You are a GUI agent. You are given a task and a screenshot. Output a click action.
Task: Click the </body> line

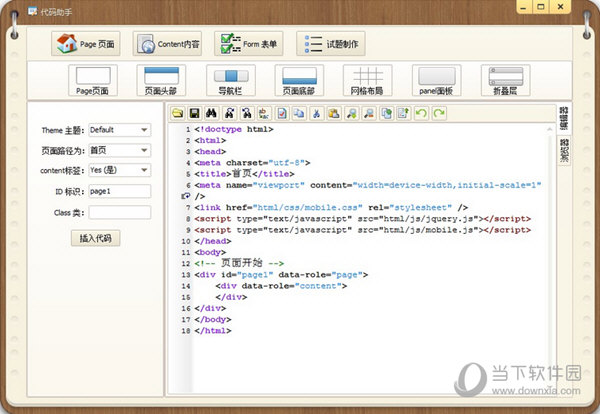pyautogui.click(x=213, y=319)
